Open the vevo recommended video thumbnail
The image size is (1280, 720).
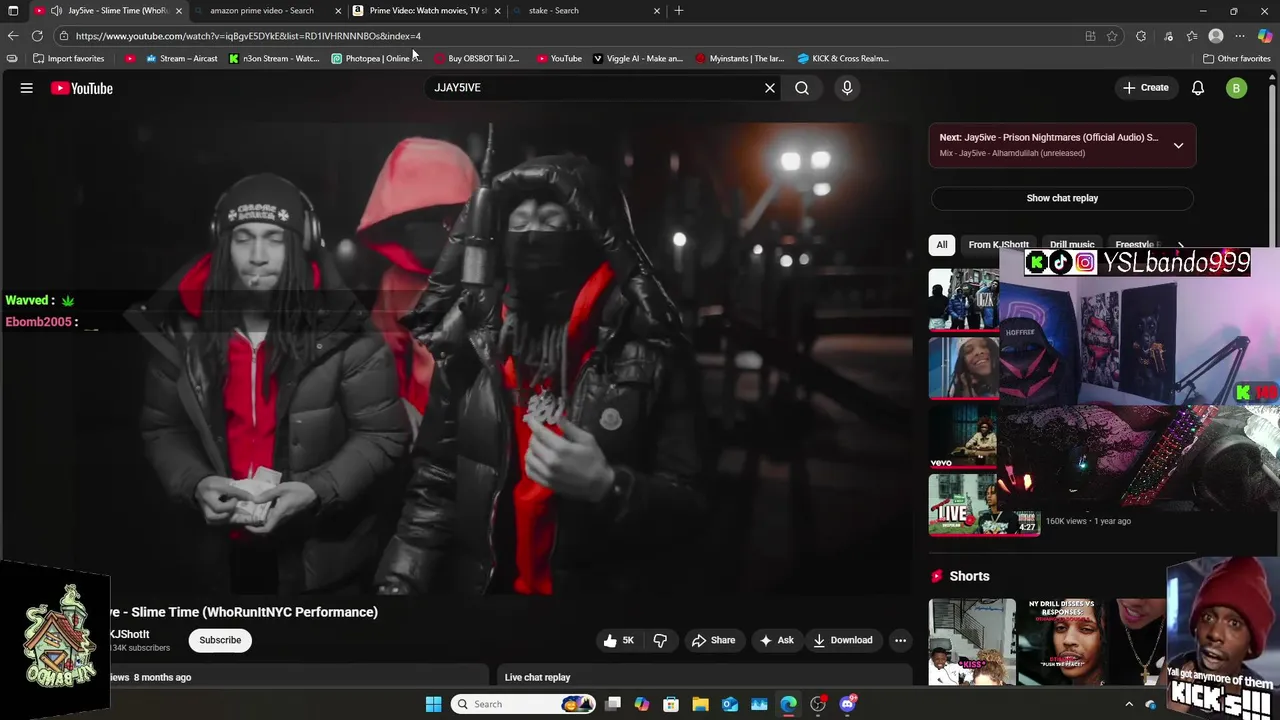(963, 437)
